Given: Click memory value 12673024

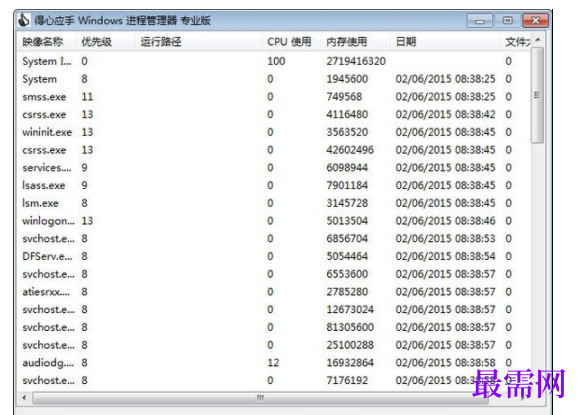Looking at the screenshot, I should 350,310.
